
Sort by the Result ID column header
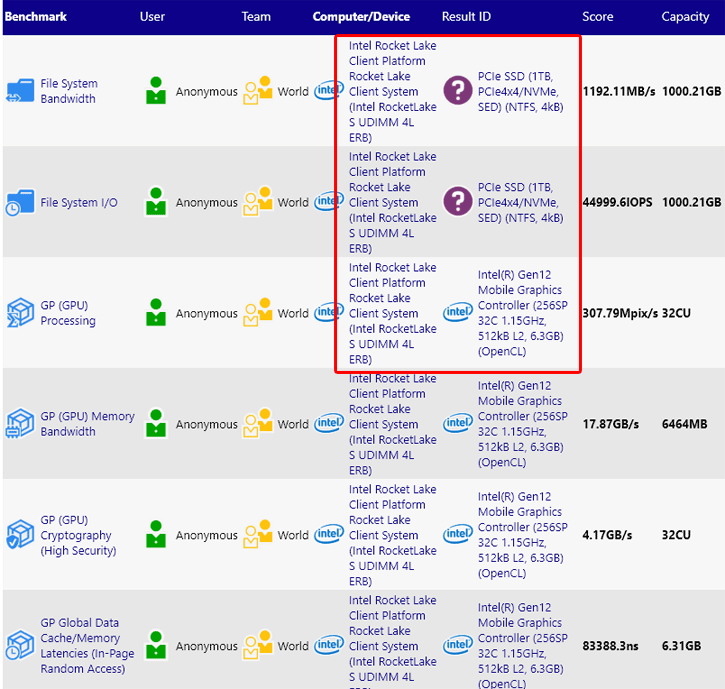[466, 17]
